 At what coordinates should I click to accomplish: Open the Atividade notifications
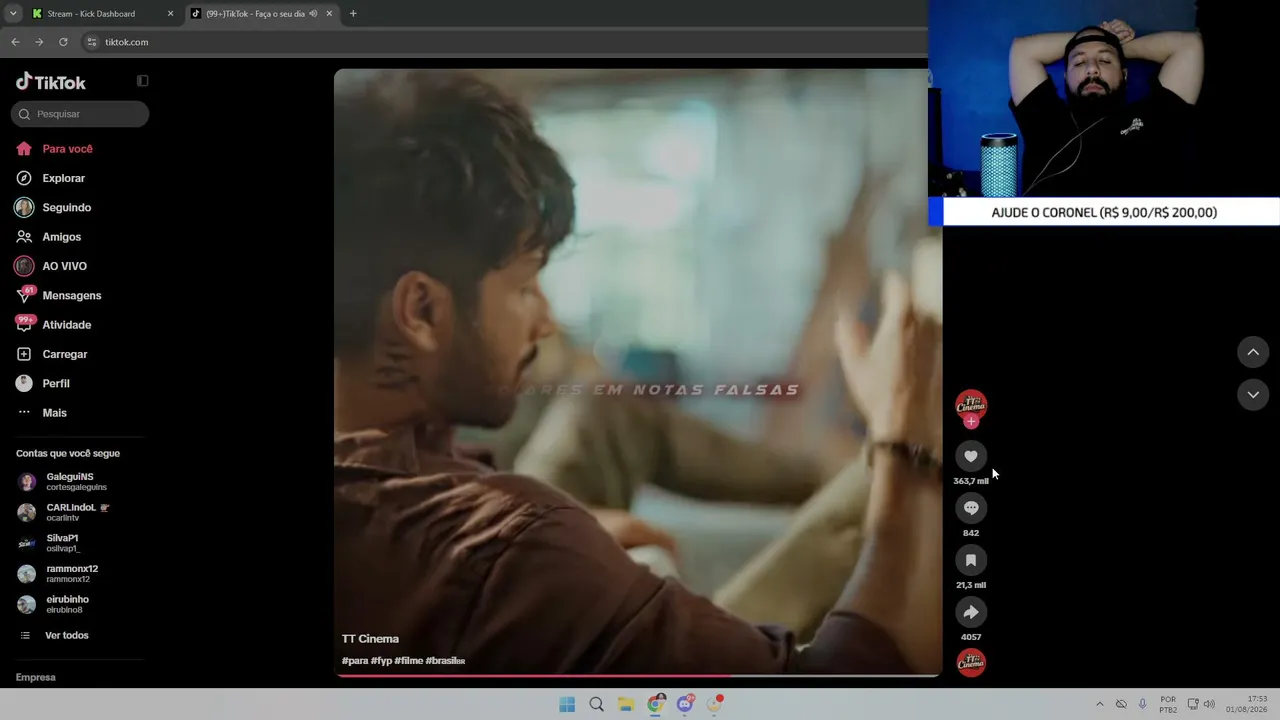point(66,325)
